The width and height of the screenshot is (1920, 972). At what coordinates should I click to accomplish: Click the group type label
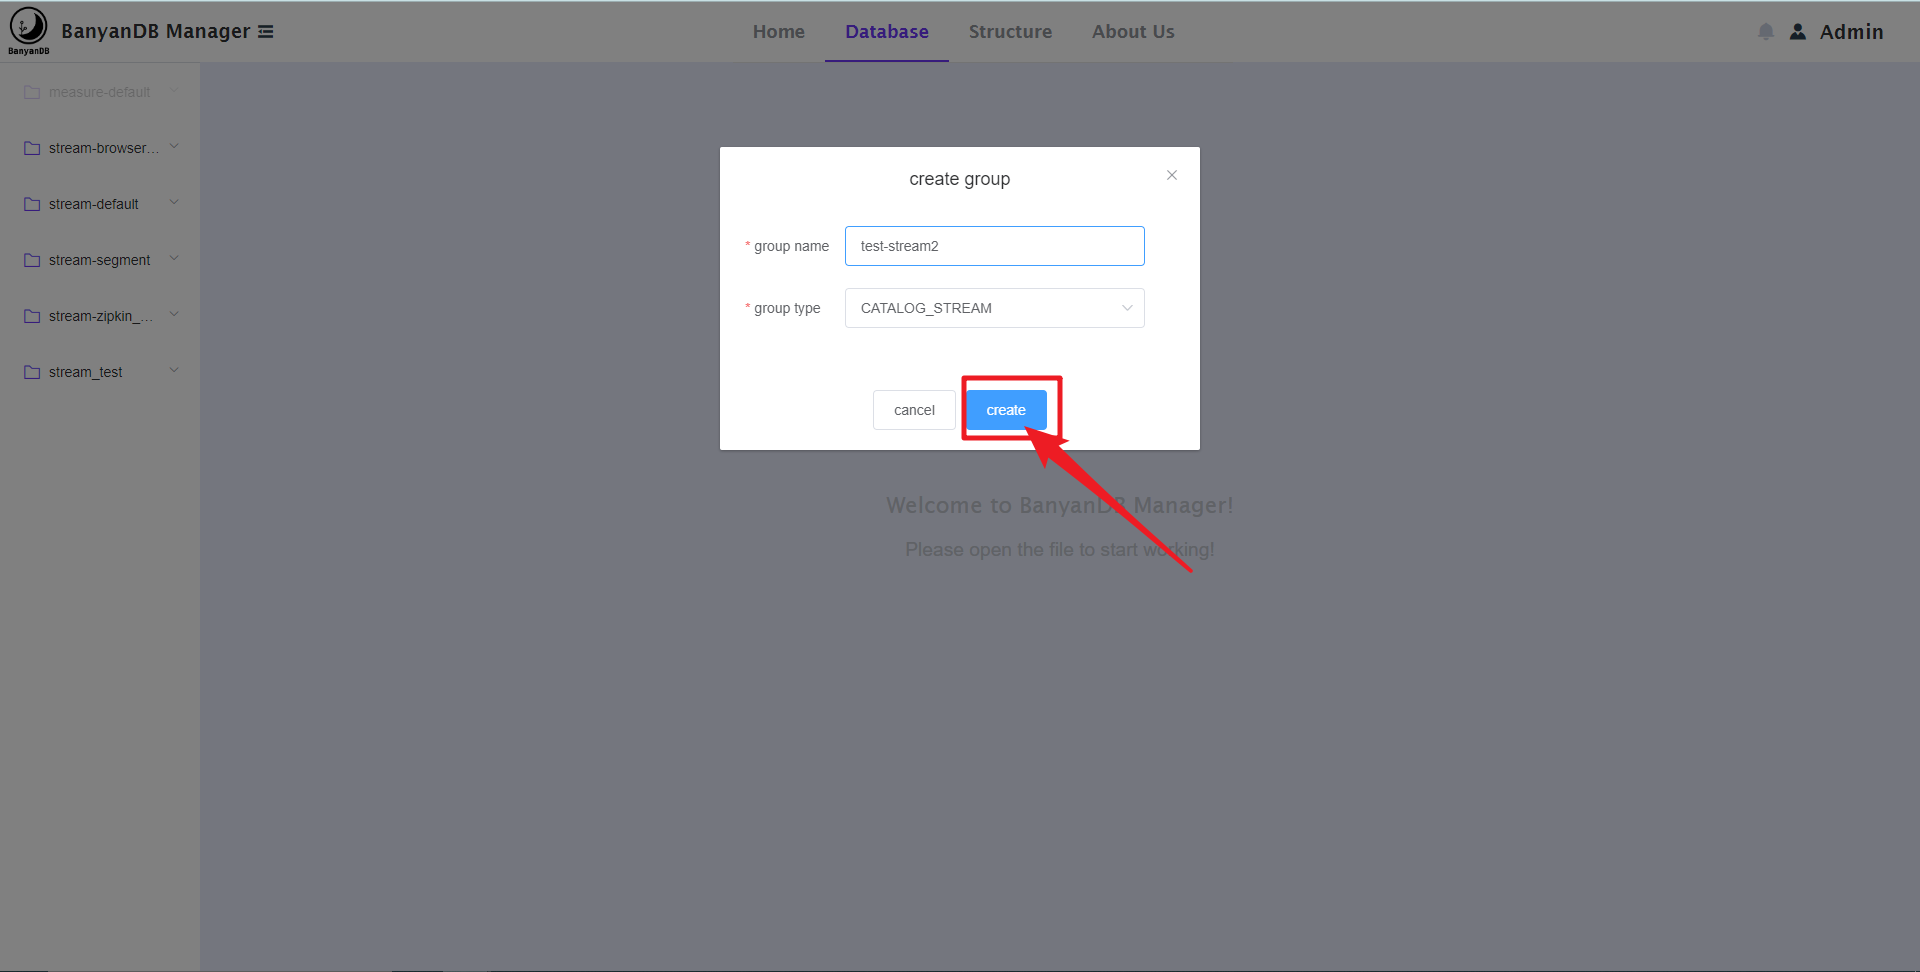coord(787,308)
